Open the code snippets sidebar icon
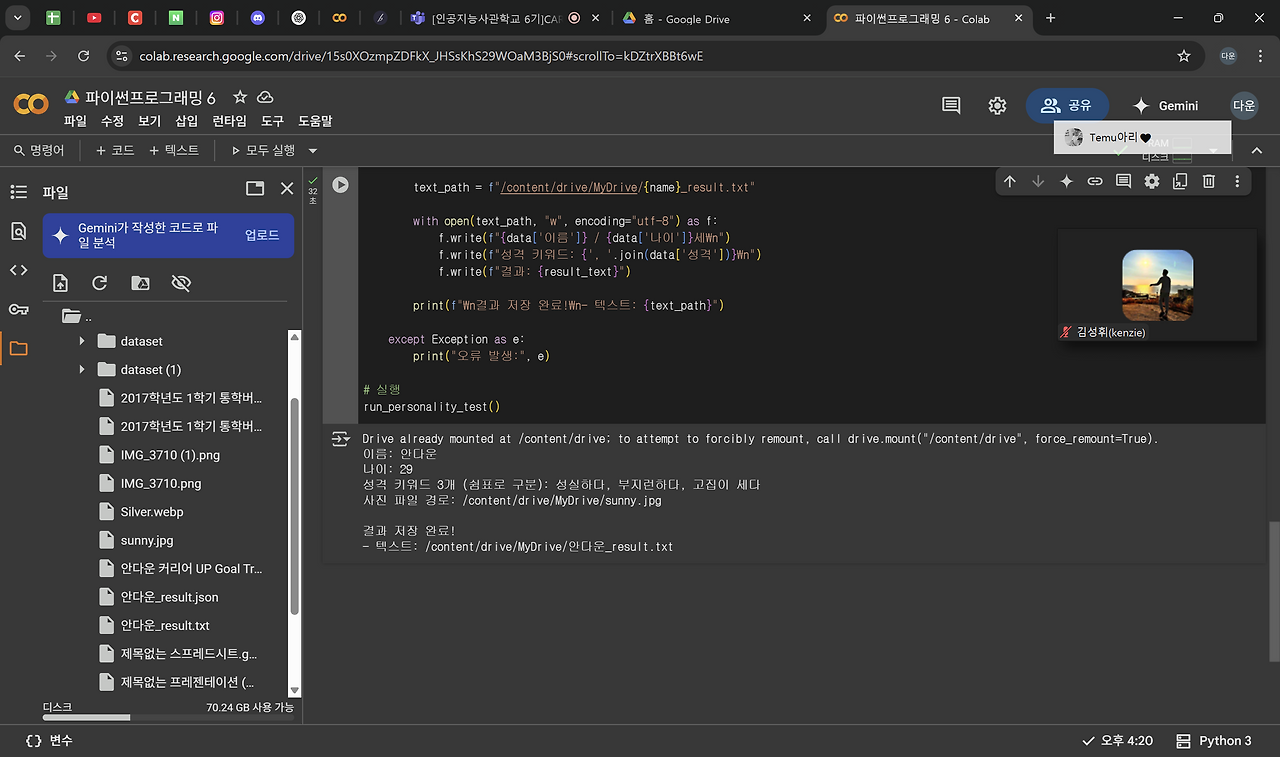Image resolution: width=1280 pixels, height=757 pixels. click(x=18, y=270)
